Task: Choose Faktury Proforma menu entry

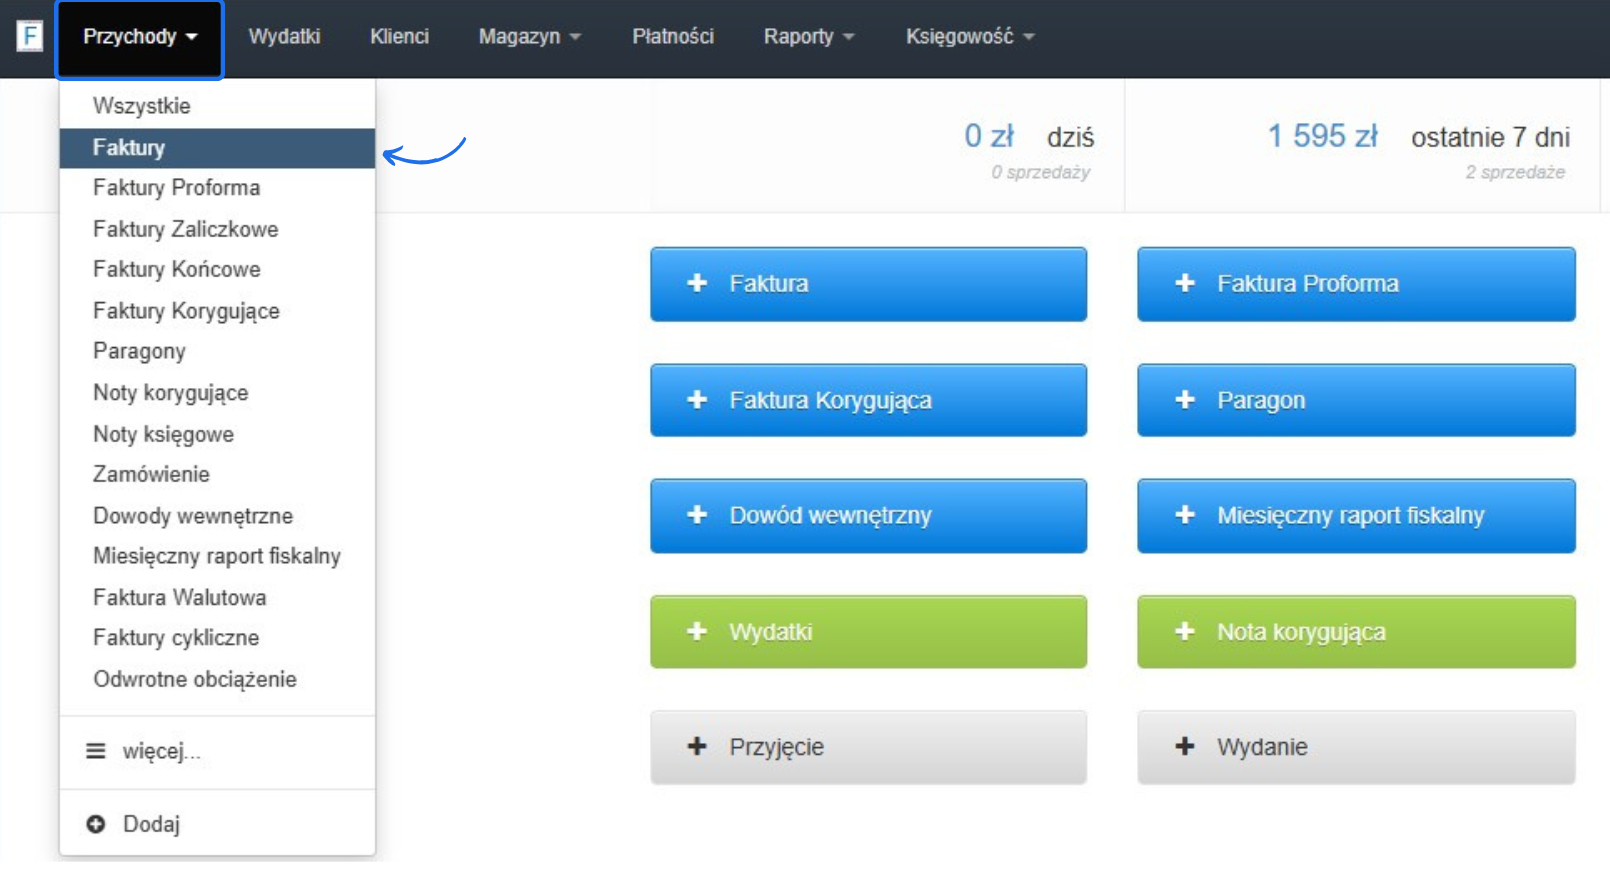Action: pyautogui.click(x=217, y=188)
